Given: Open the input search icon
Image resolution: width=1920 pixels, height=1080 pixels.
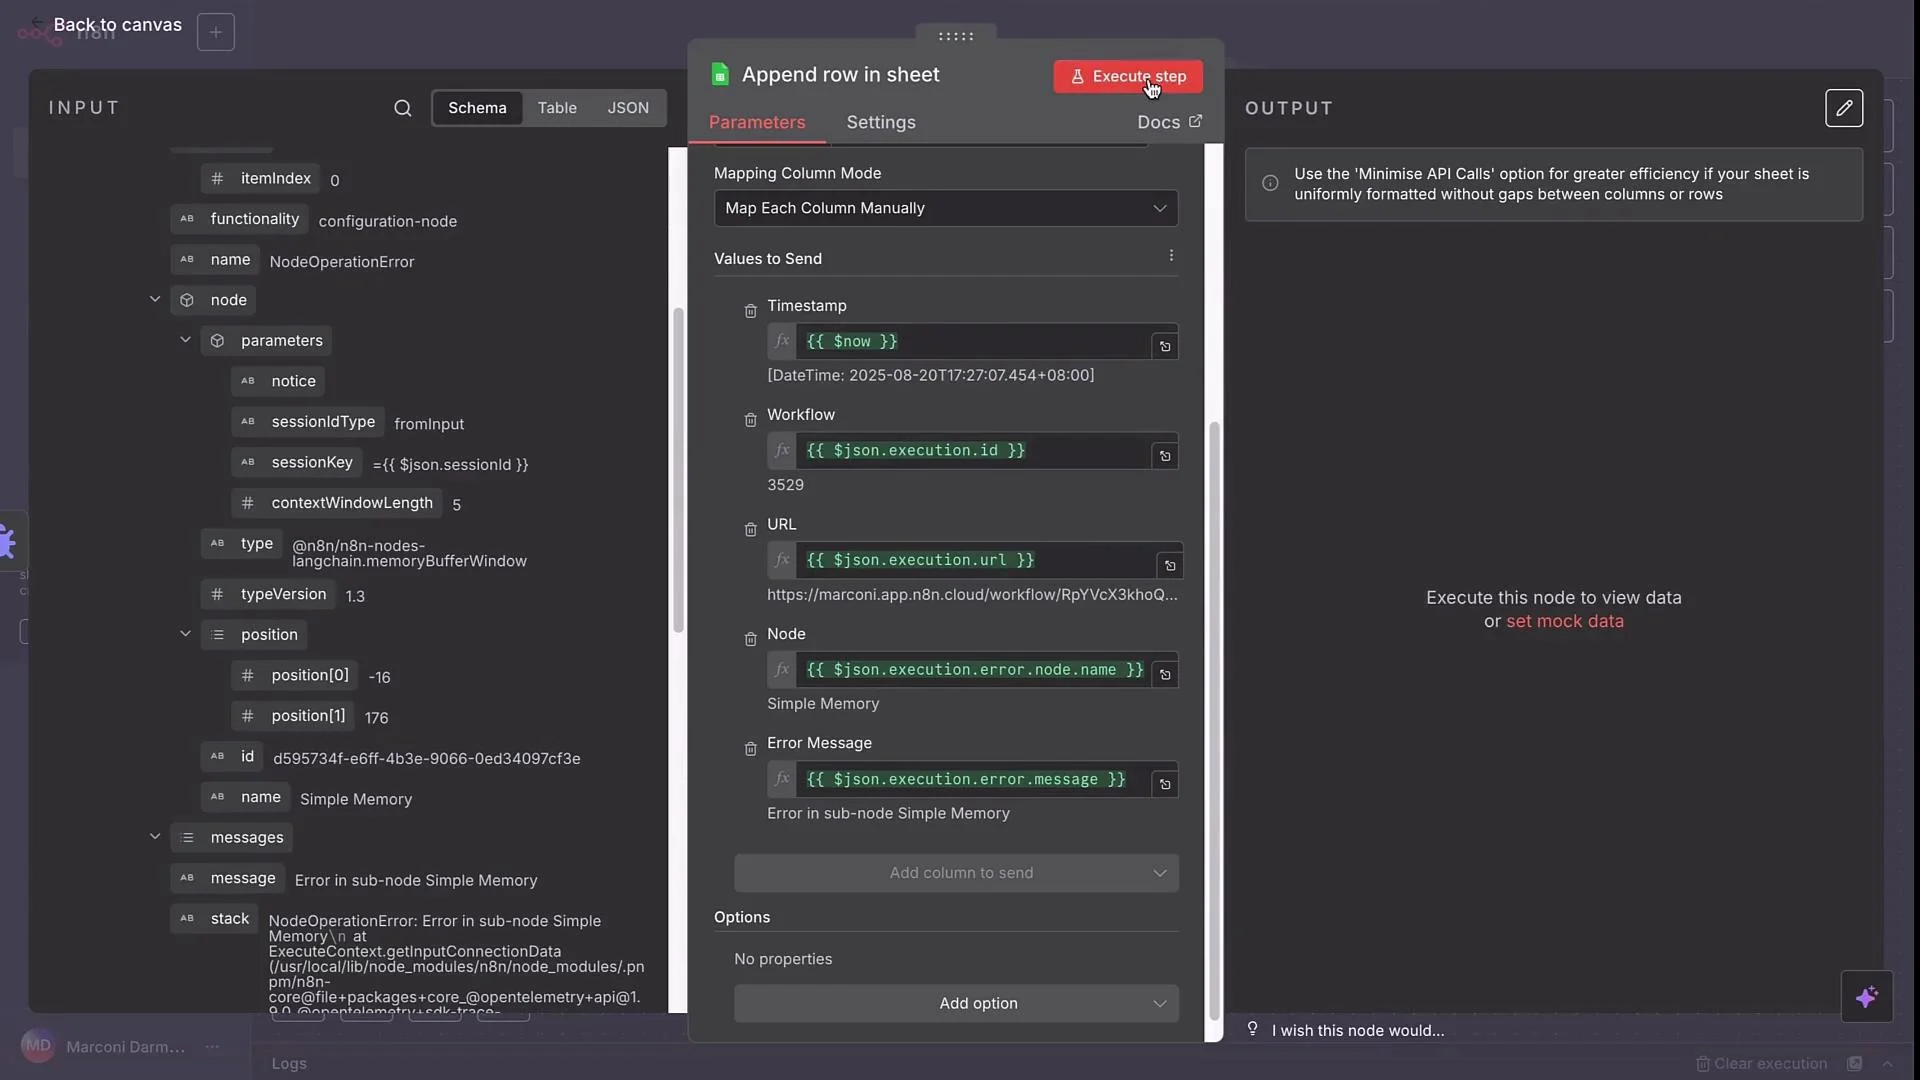Looking at the screenshot, I should point(402,108).
